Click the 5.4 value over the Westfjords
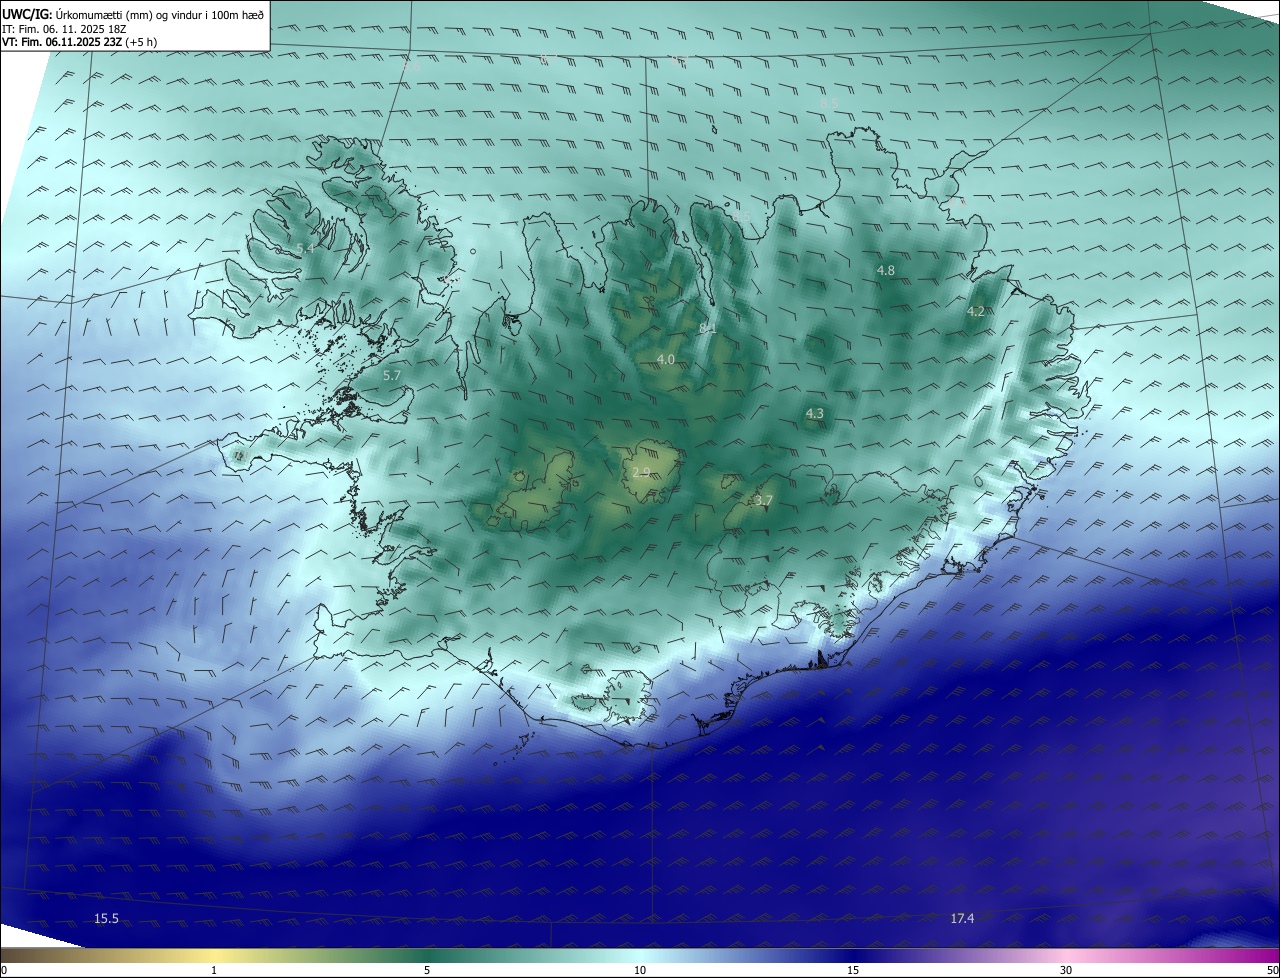Screen dimensions: 1280x978 coord(305,248)
